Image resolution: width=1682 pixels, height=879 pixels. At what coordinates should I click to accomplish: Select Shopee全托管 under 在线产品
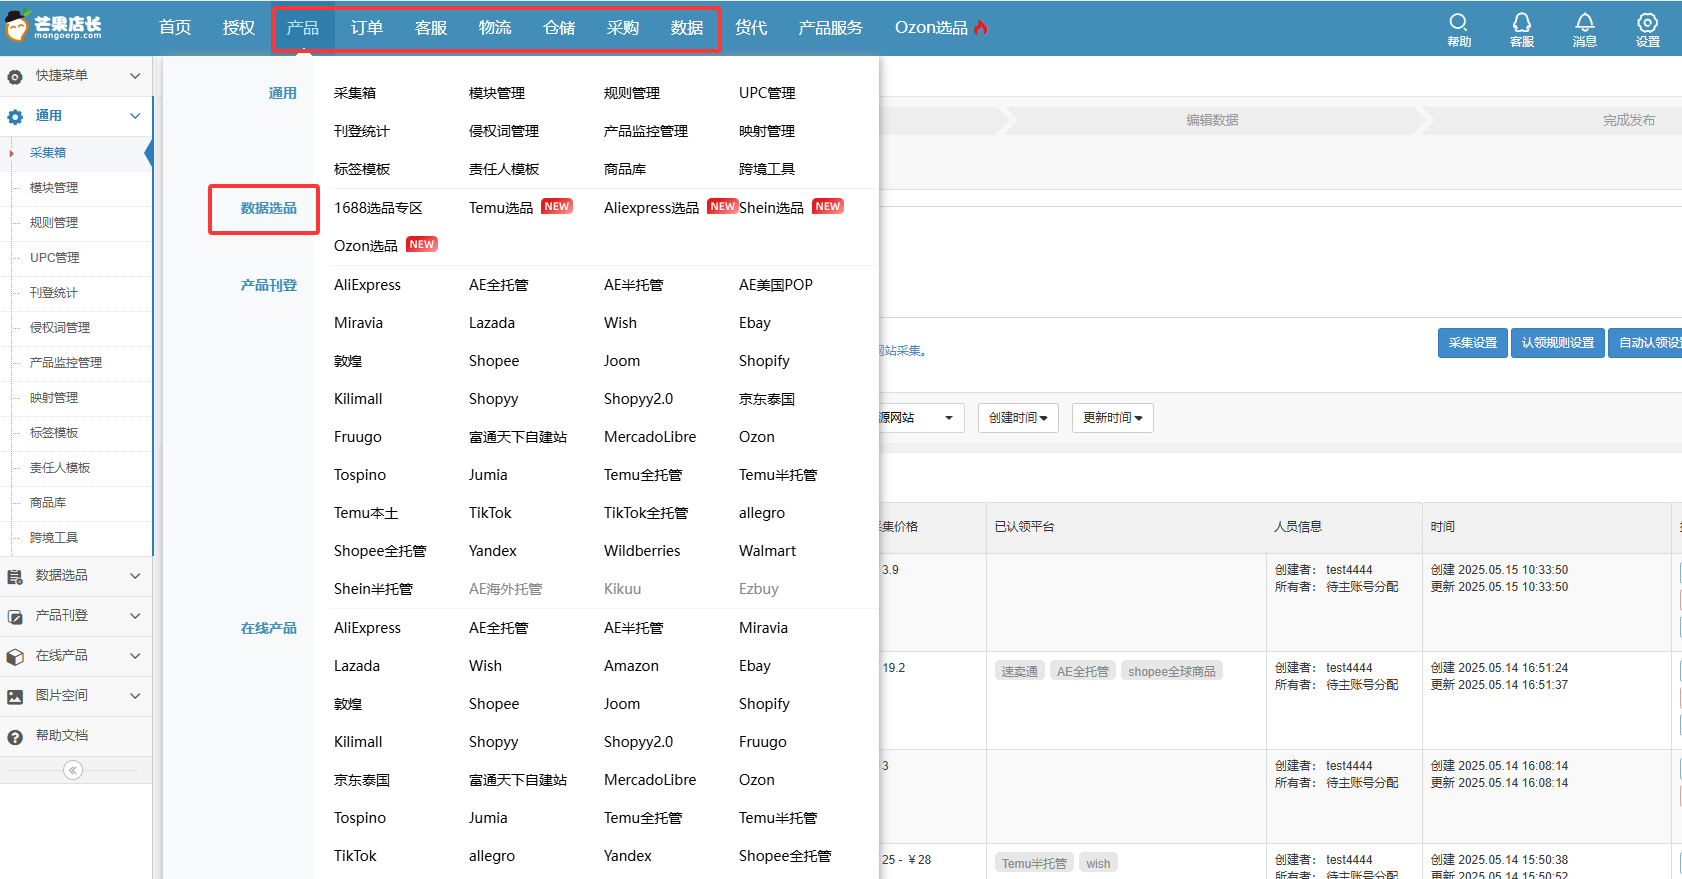pos(785,856)
